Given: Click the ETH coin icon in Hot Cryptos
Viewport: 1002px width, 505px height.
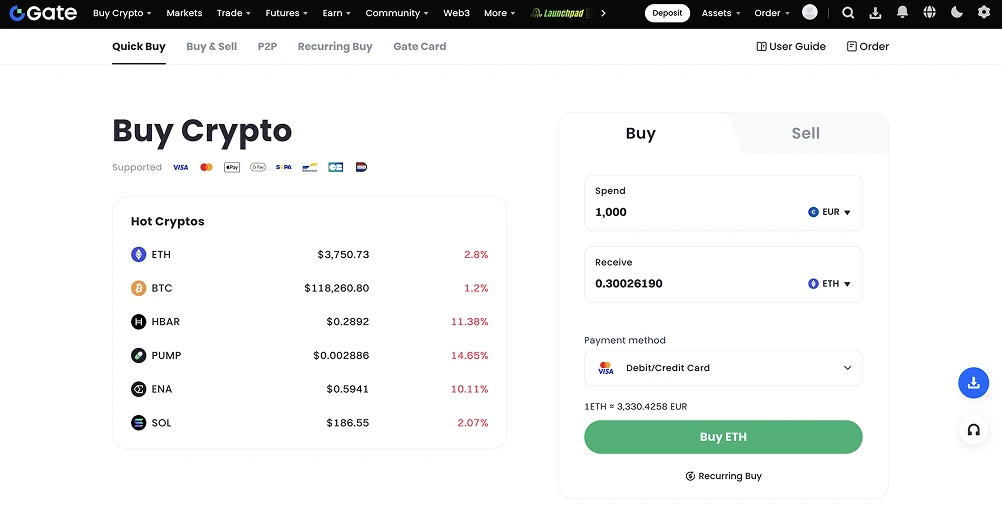Looking at the screenshot, I should [x=139, y=254].
